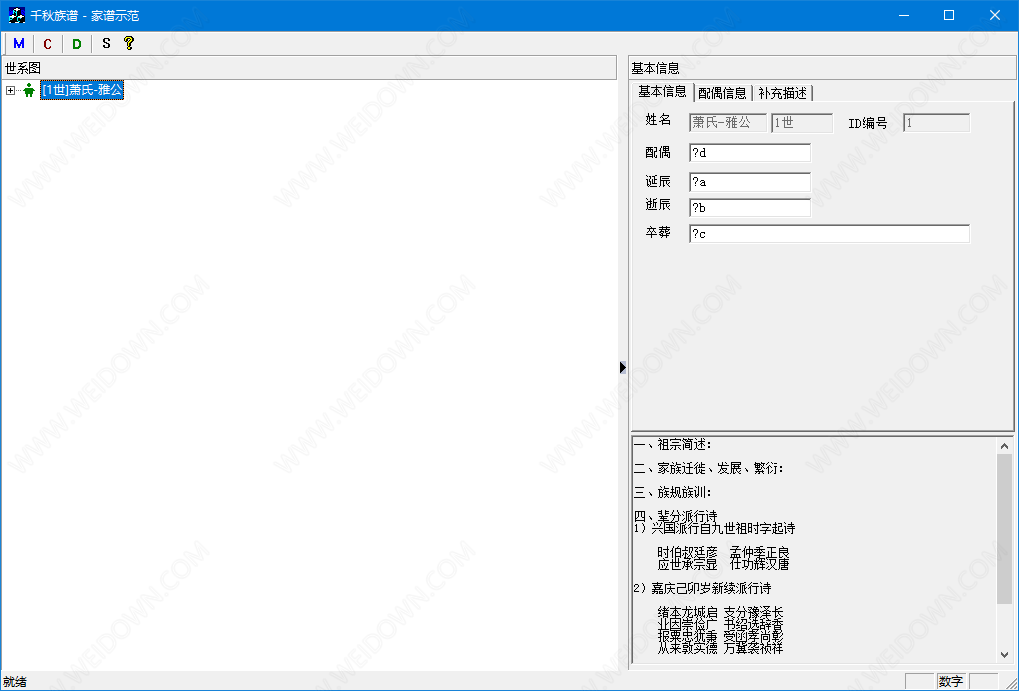The width and height of the screenshot is (1019, 691).
Task: Click the red C toolbar icon
Action: 47,44
